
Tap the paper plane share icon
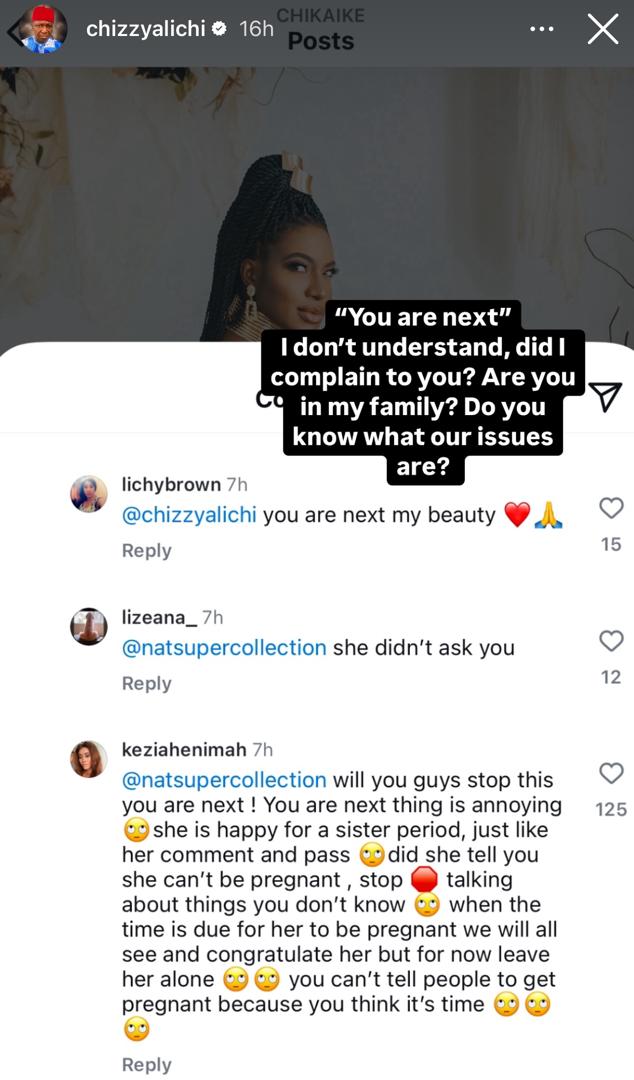point(606,396)
